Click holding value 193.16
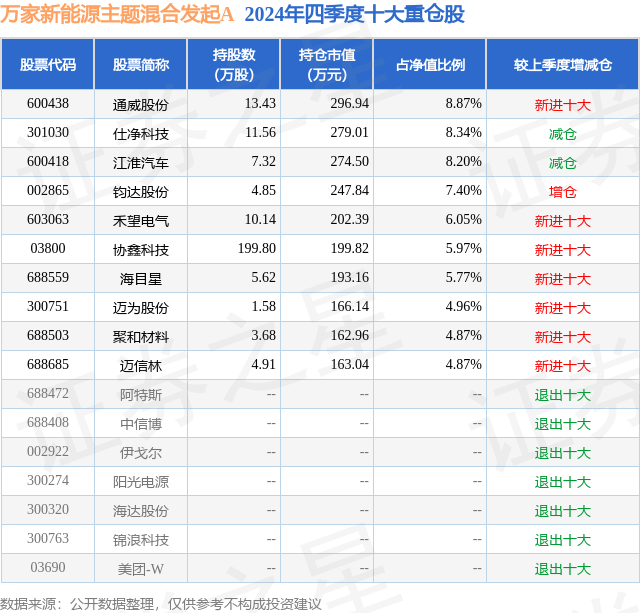 click(349, 278)
